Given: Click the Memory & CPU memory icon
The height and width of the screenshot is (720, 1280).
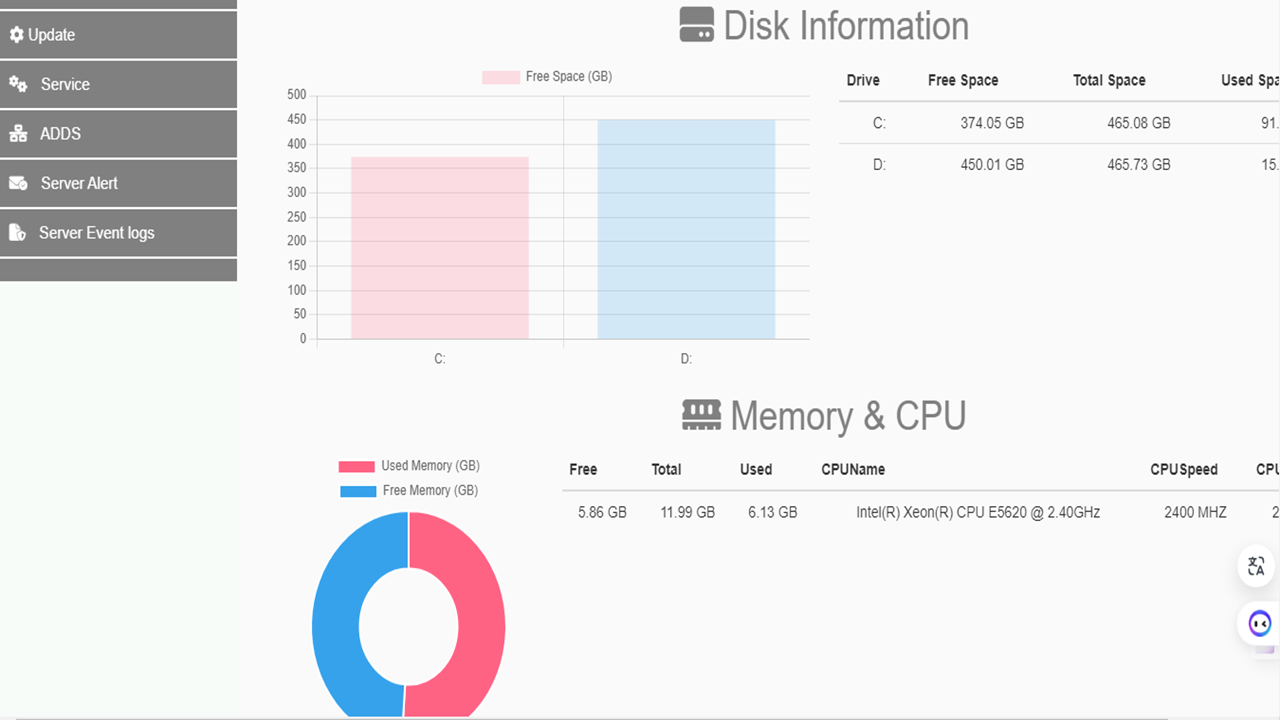Looking at the screenshot, I should [701, 415].
